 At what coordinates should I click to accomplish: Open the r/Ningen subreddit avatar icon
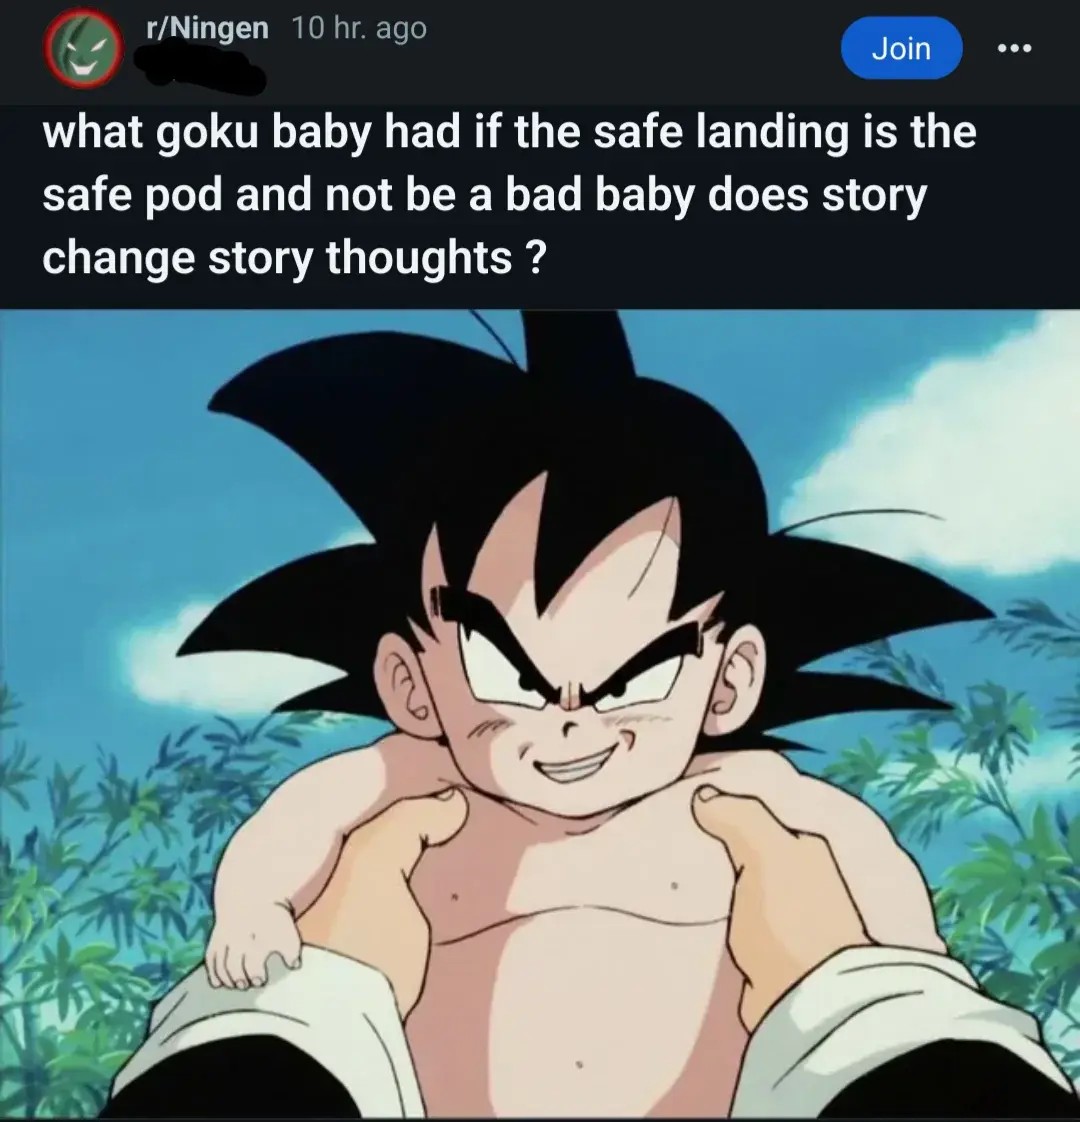coord(84,50)
